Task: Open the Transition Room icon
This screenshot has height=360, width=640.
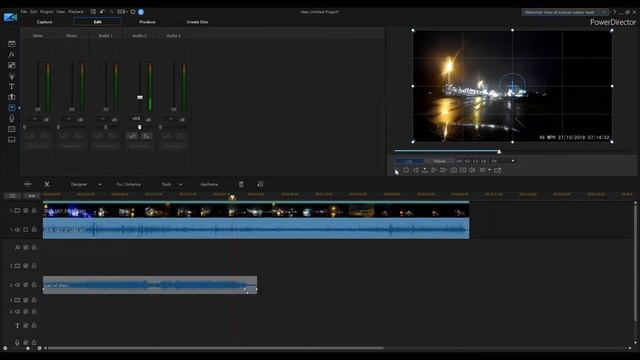Action: (x=11, y=97)
